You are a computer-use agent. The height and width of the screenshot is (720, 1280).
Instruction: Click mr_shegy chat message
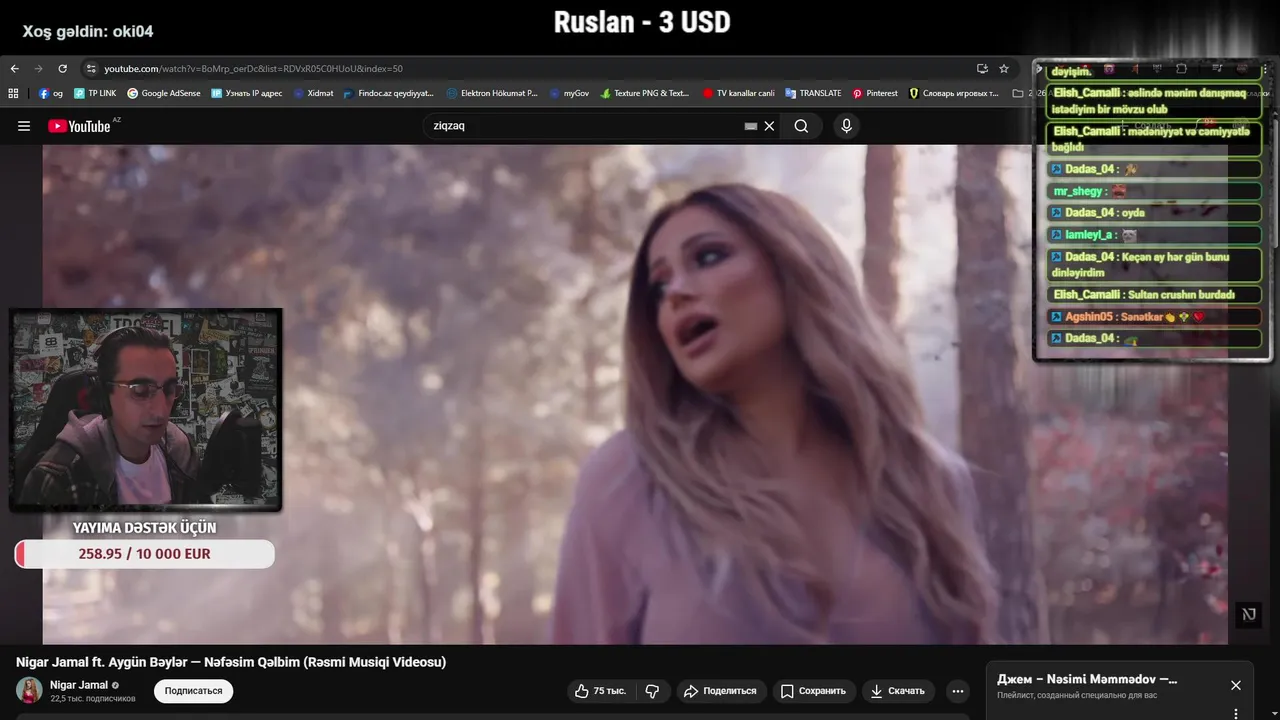pos(1154,191)
